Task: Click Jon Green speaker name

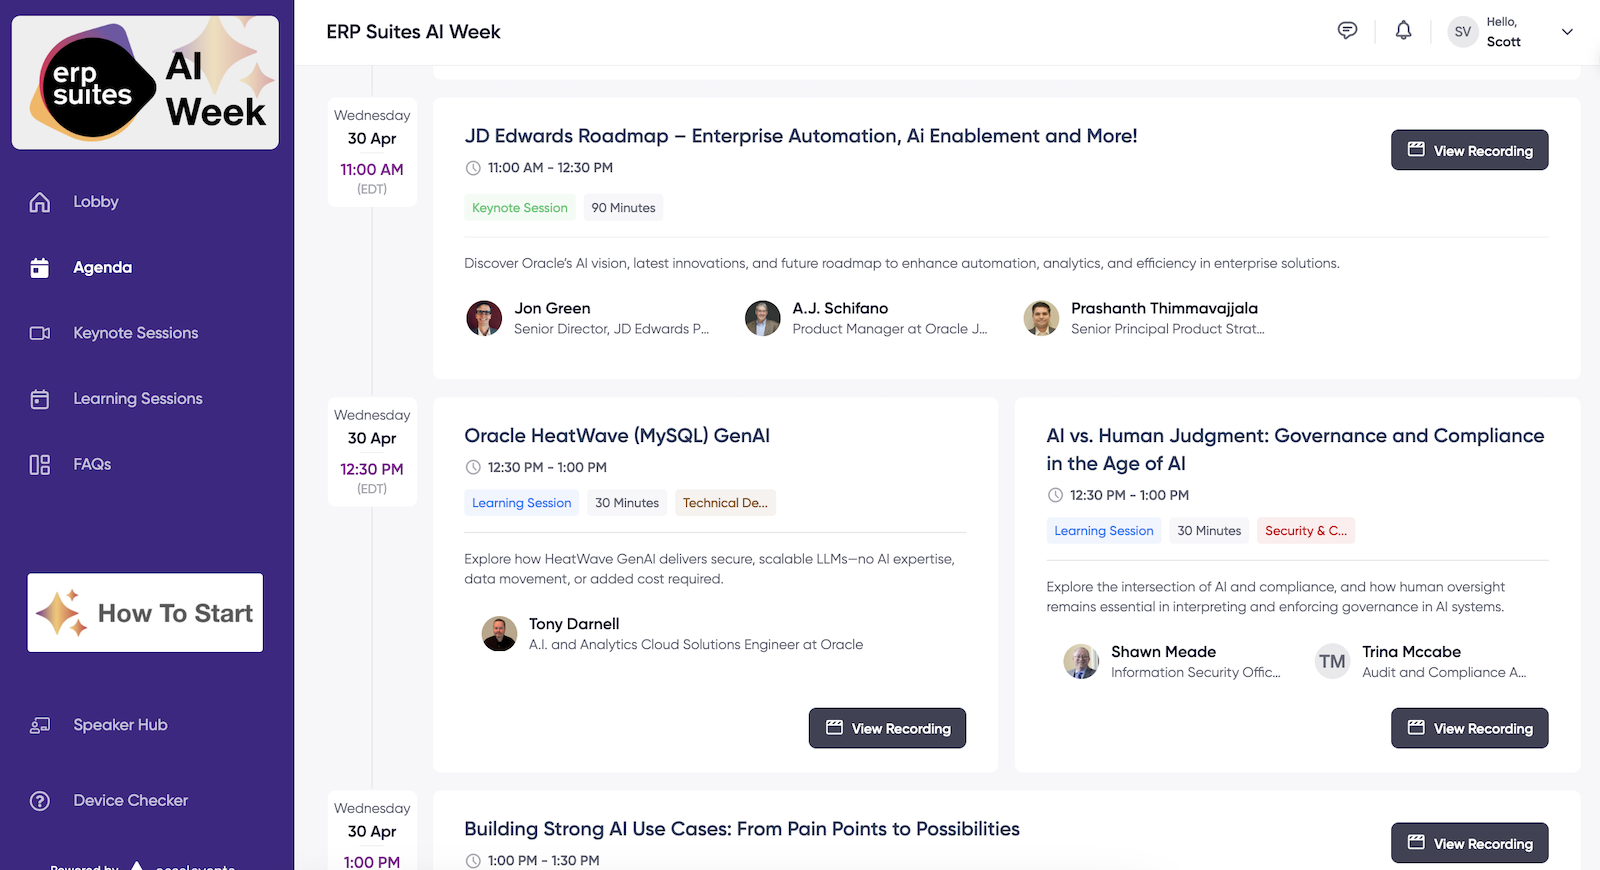Action: pos(552,309)
